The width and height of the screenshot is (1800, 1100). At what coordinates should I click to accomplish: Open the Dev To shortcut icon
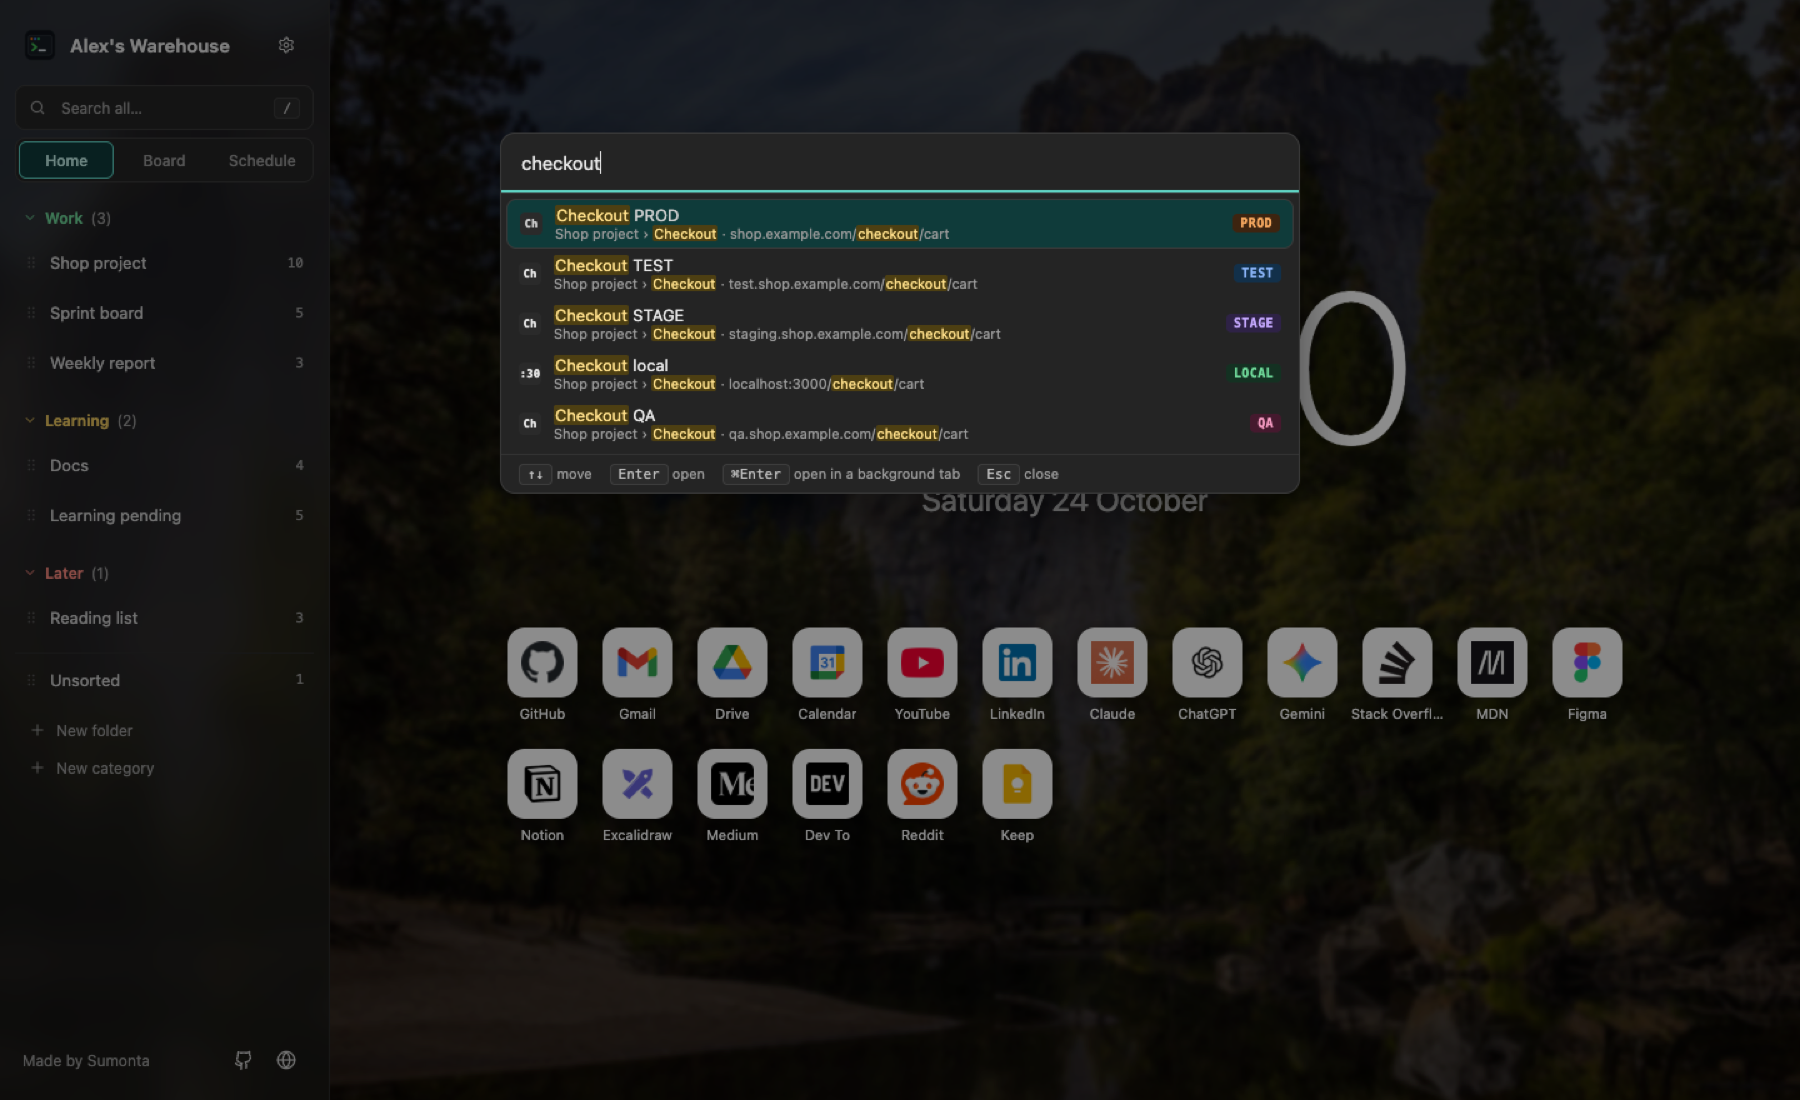(827, 784)
